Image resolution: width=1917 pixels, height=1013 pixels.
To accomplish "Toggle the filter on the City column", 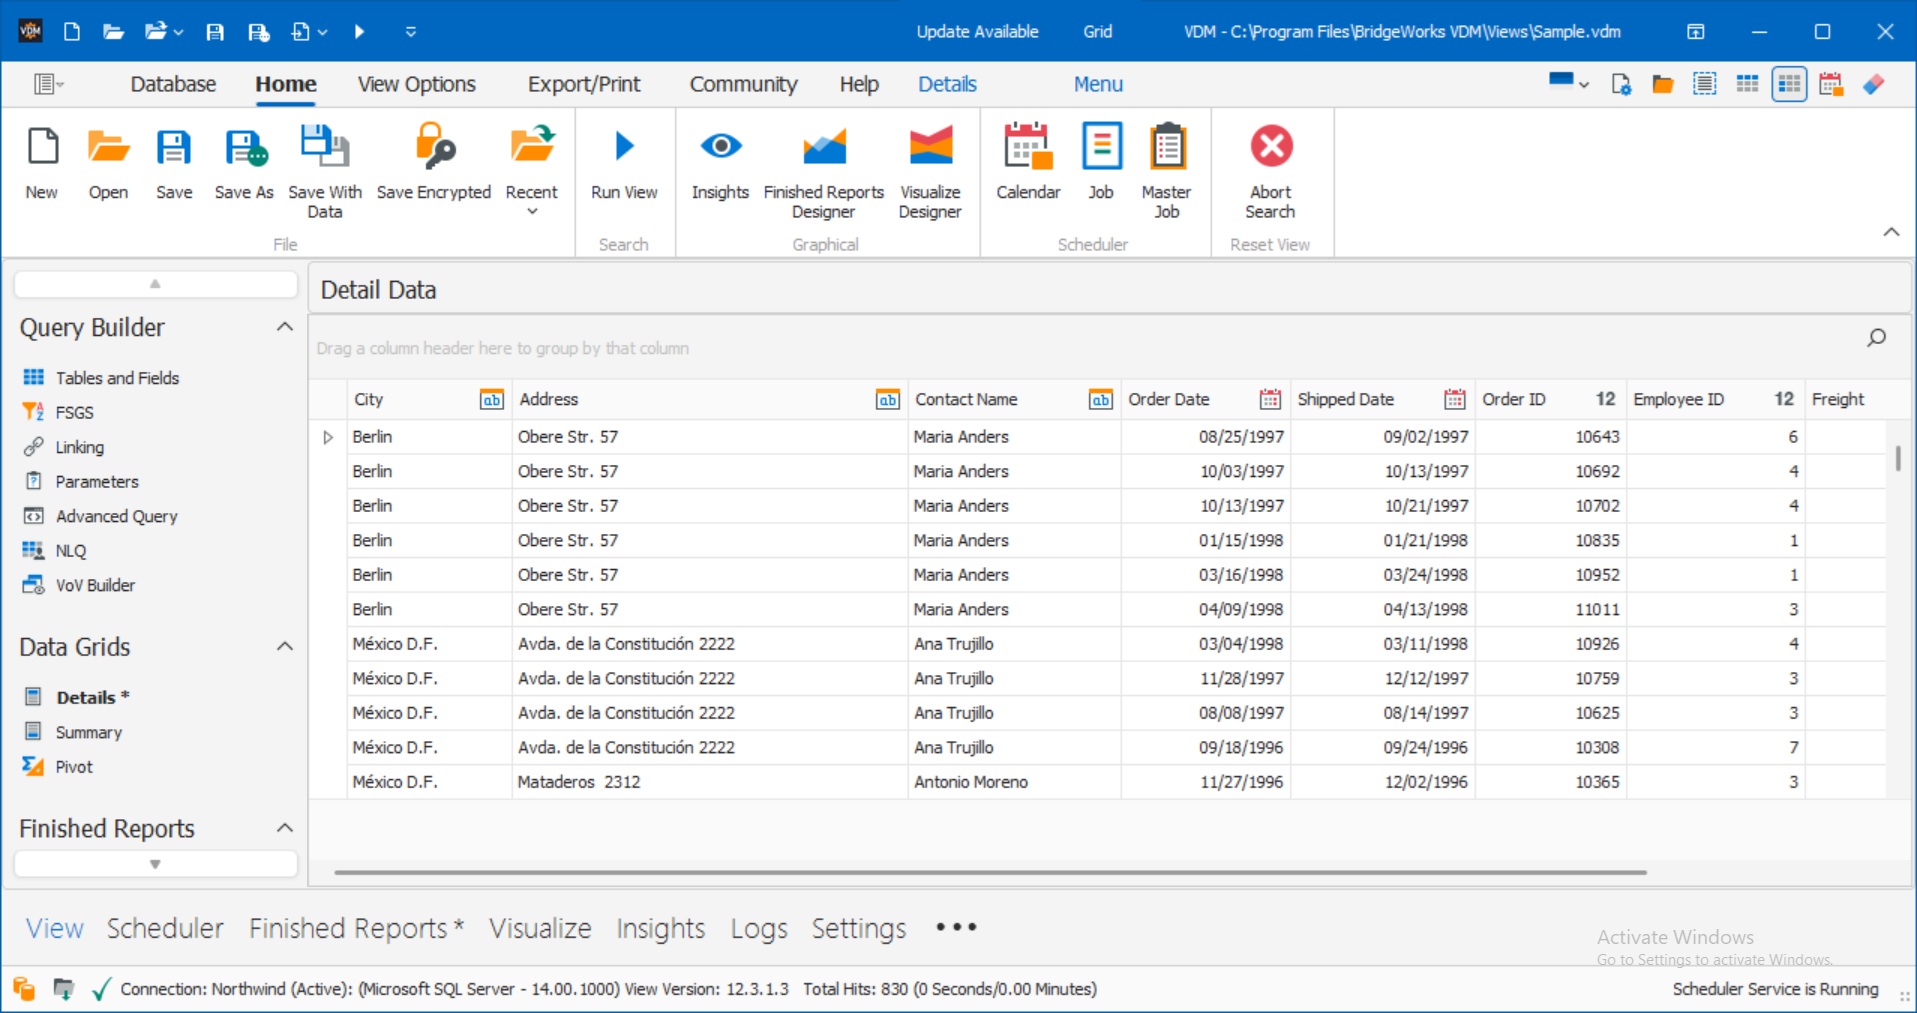I will tap(491, 399).
